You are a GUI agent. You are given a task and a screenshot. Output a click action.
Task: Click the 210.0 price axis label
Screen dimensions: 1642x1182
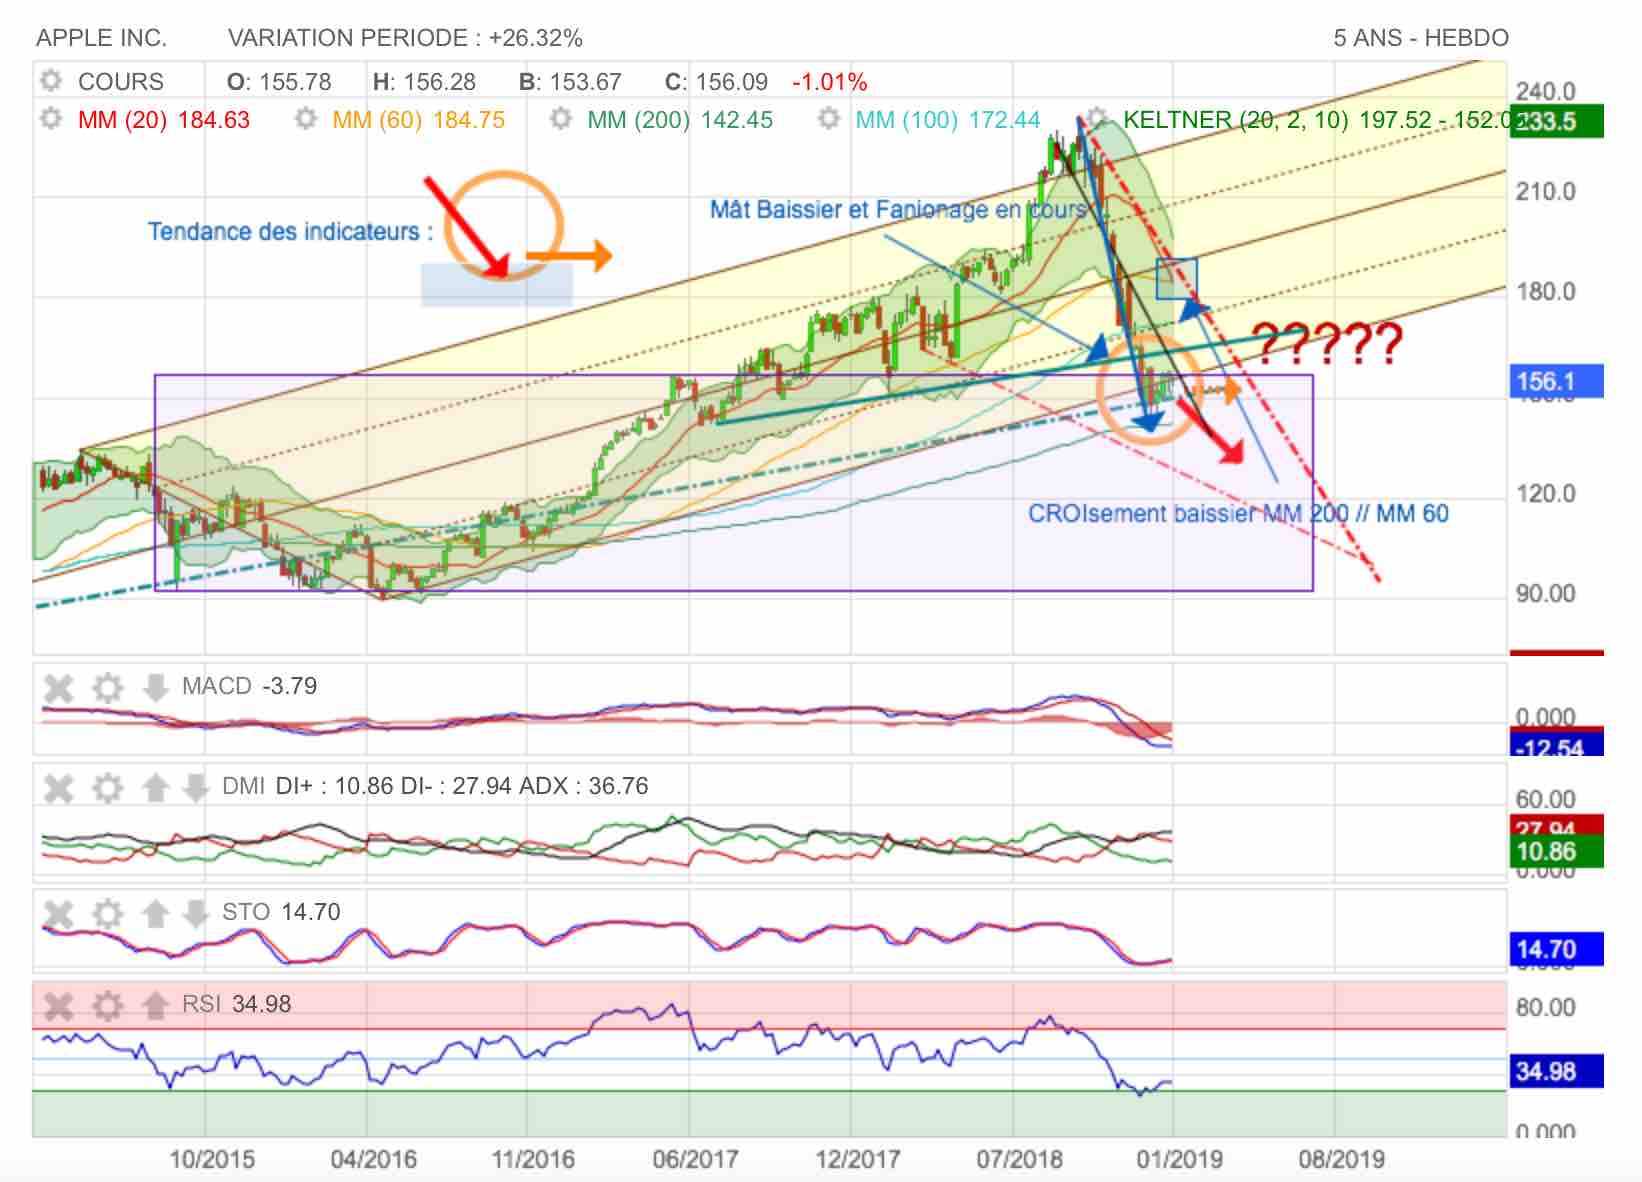[1545, 191]
